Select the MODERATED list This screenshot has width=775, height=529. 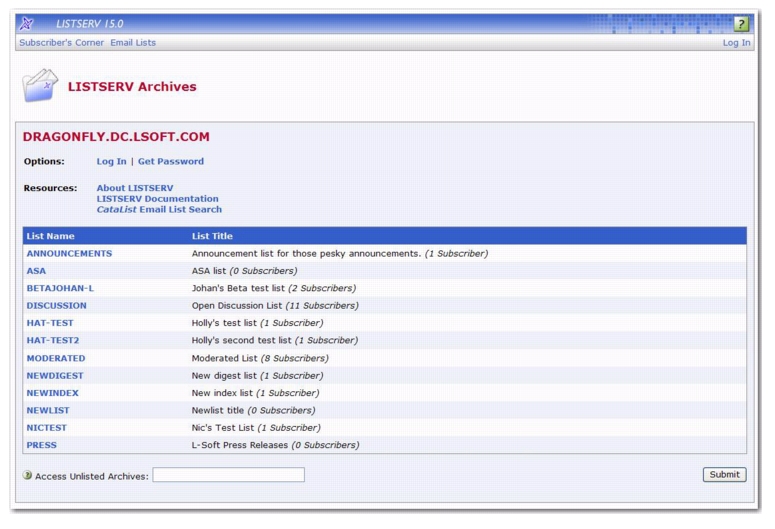point(56,358)
